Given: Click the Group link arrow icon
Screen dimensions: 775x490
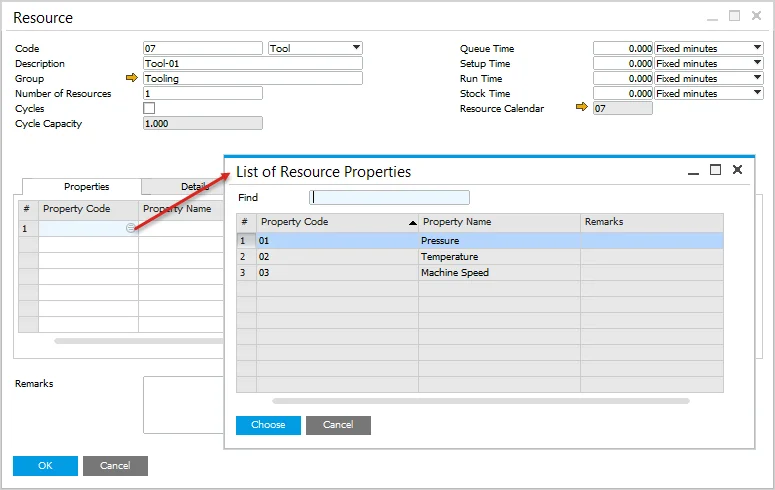Looking at the screenshot, I should coord(131,78).
